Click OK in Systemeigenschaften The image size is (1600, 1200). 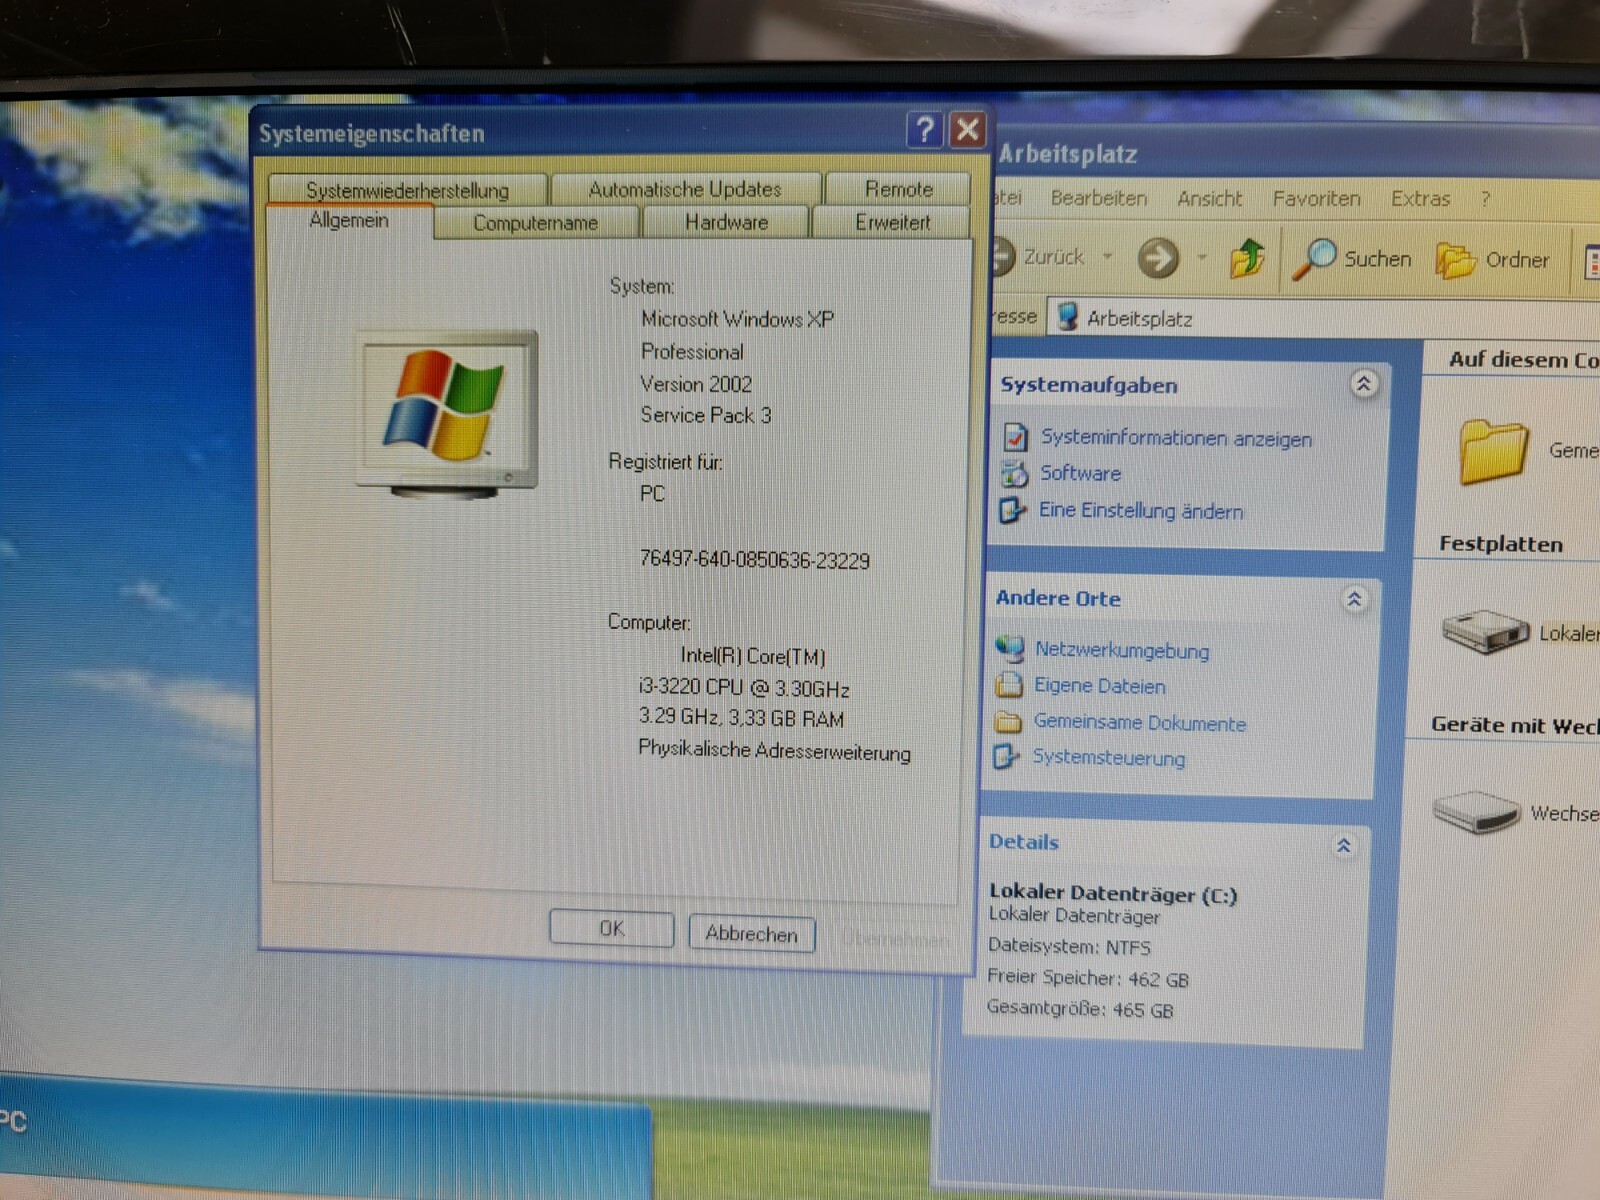612,928
